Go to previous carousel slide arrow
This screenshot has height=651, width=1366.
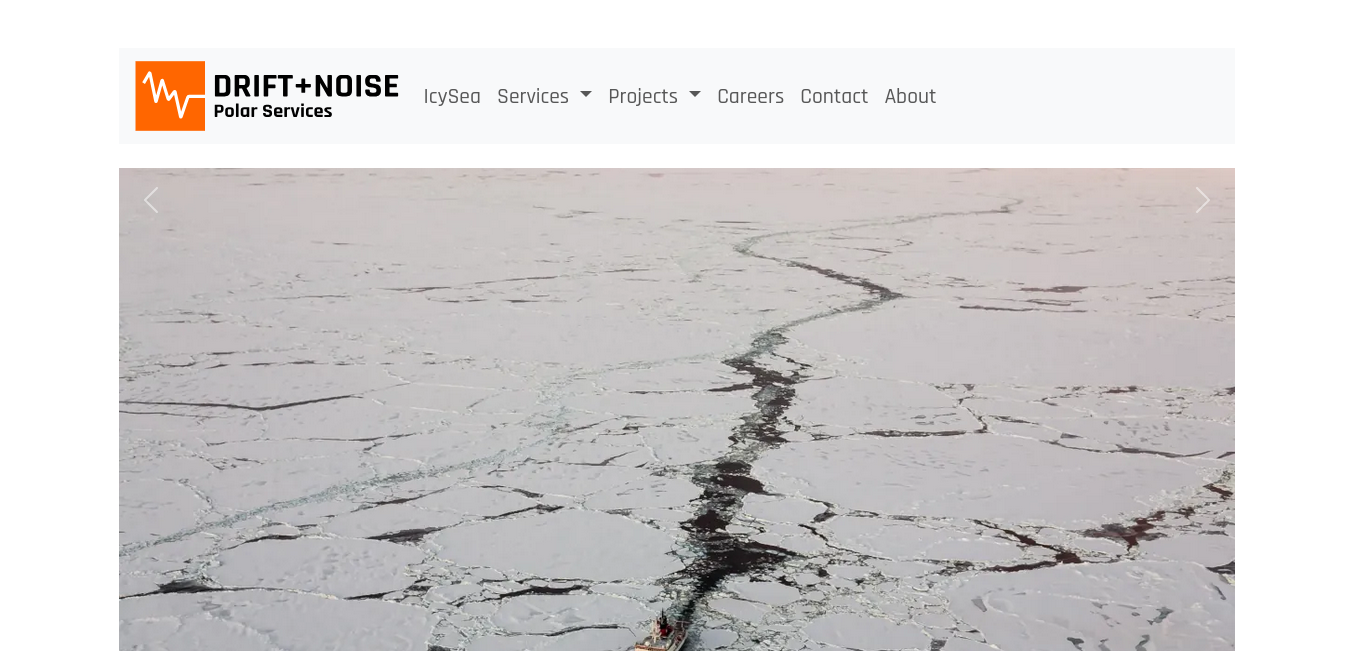[151, 200]
